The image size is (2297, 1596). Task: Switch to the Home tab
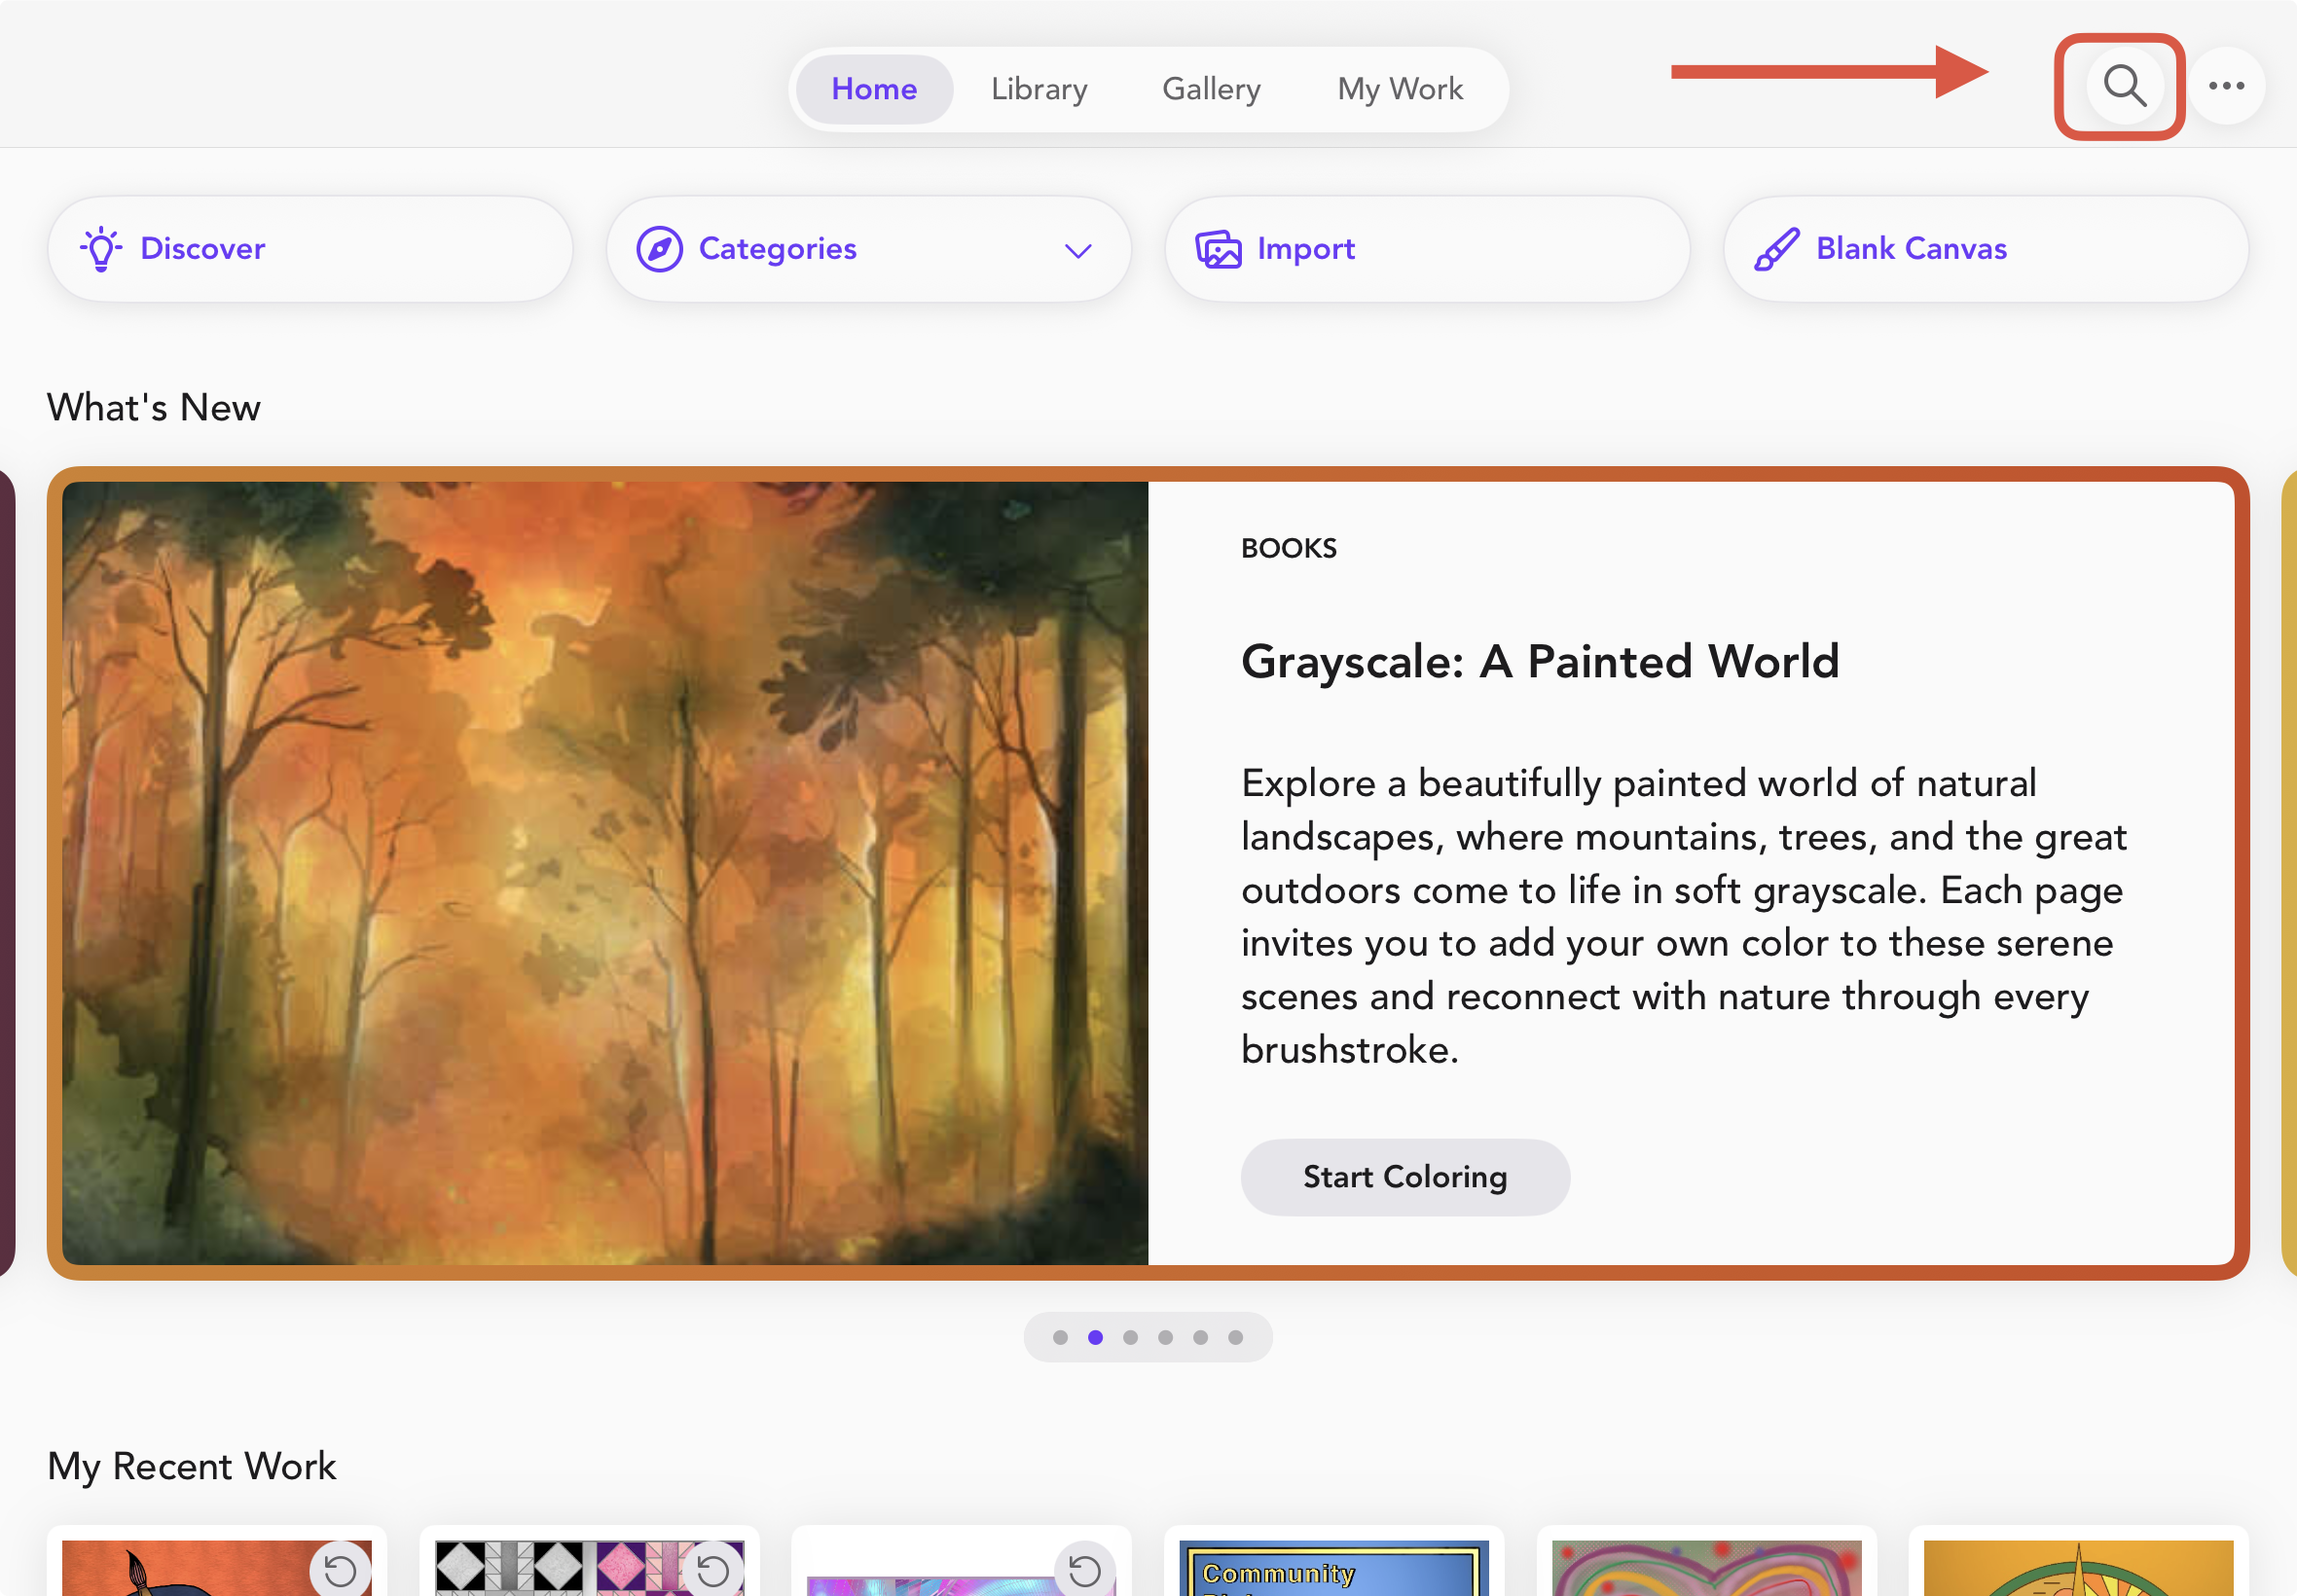coord(874,89)
